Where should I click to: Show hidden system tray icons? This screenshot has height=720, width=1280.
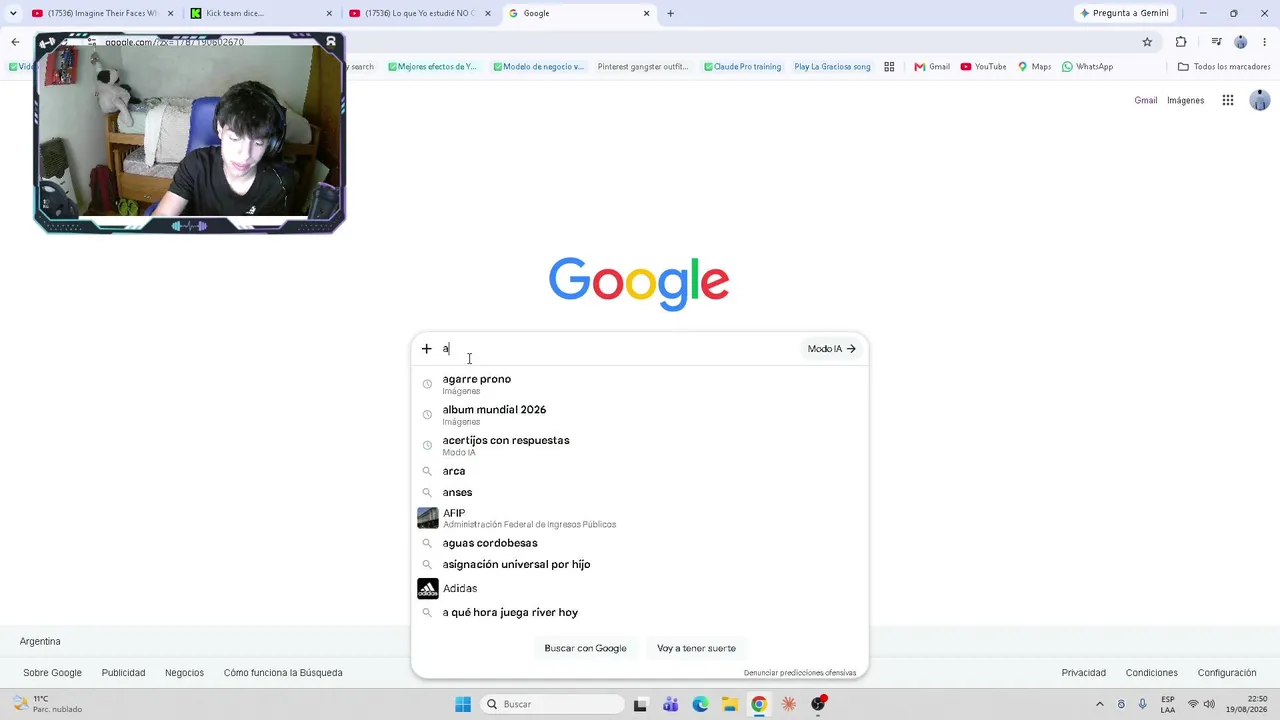click(x=1100, y=704)
